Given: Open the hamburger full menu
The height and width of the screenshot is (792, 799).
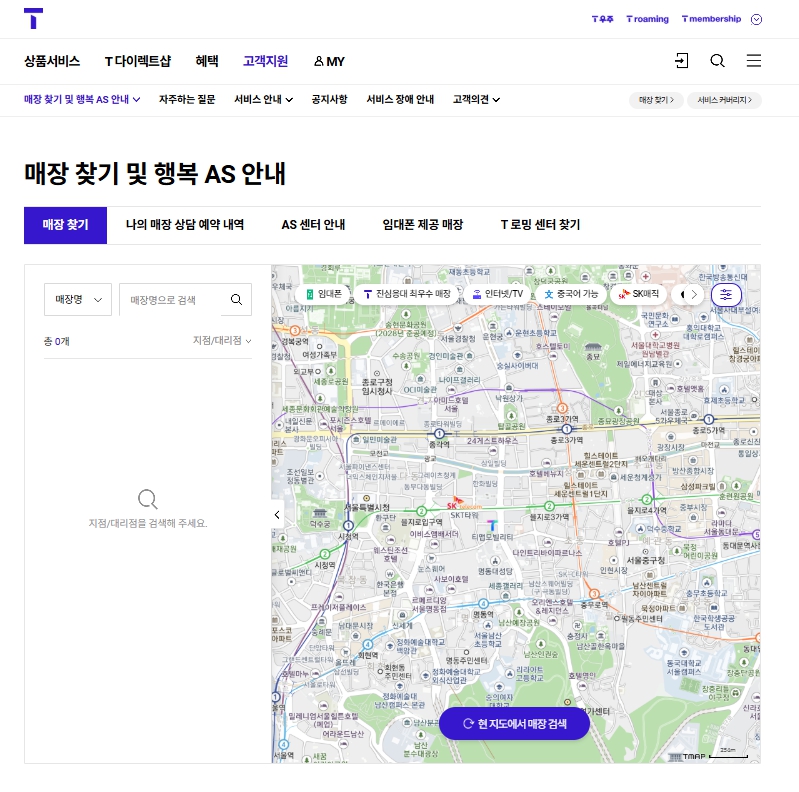Looking at the screenshot, I should 754,61.
